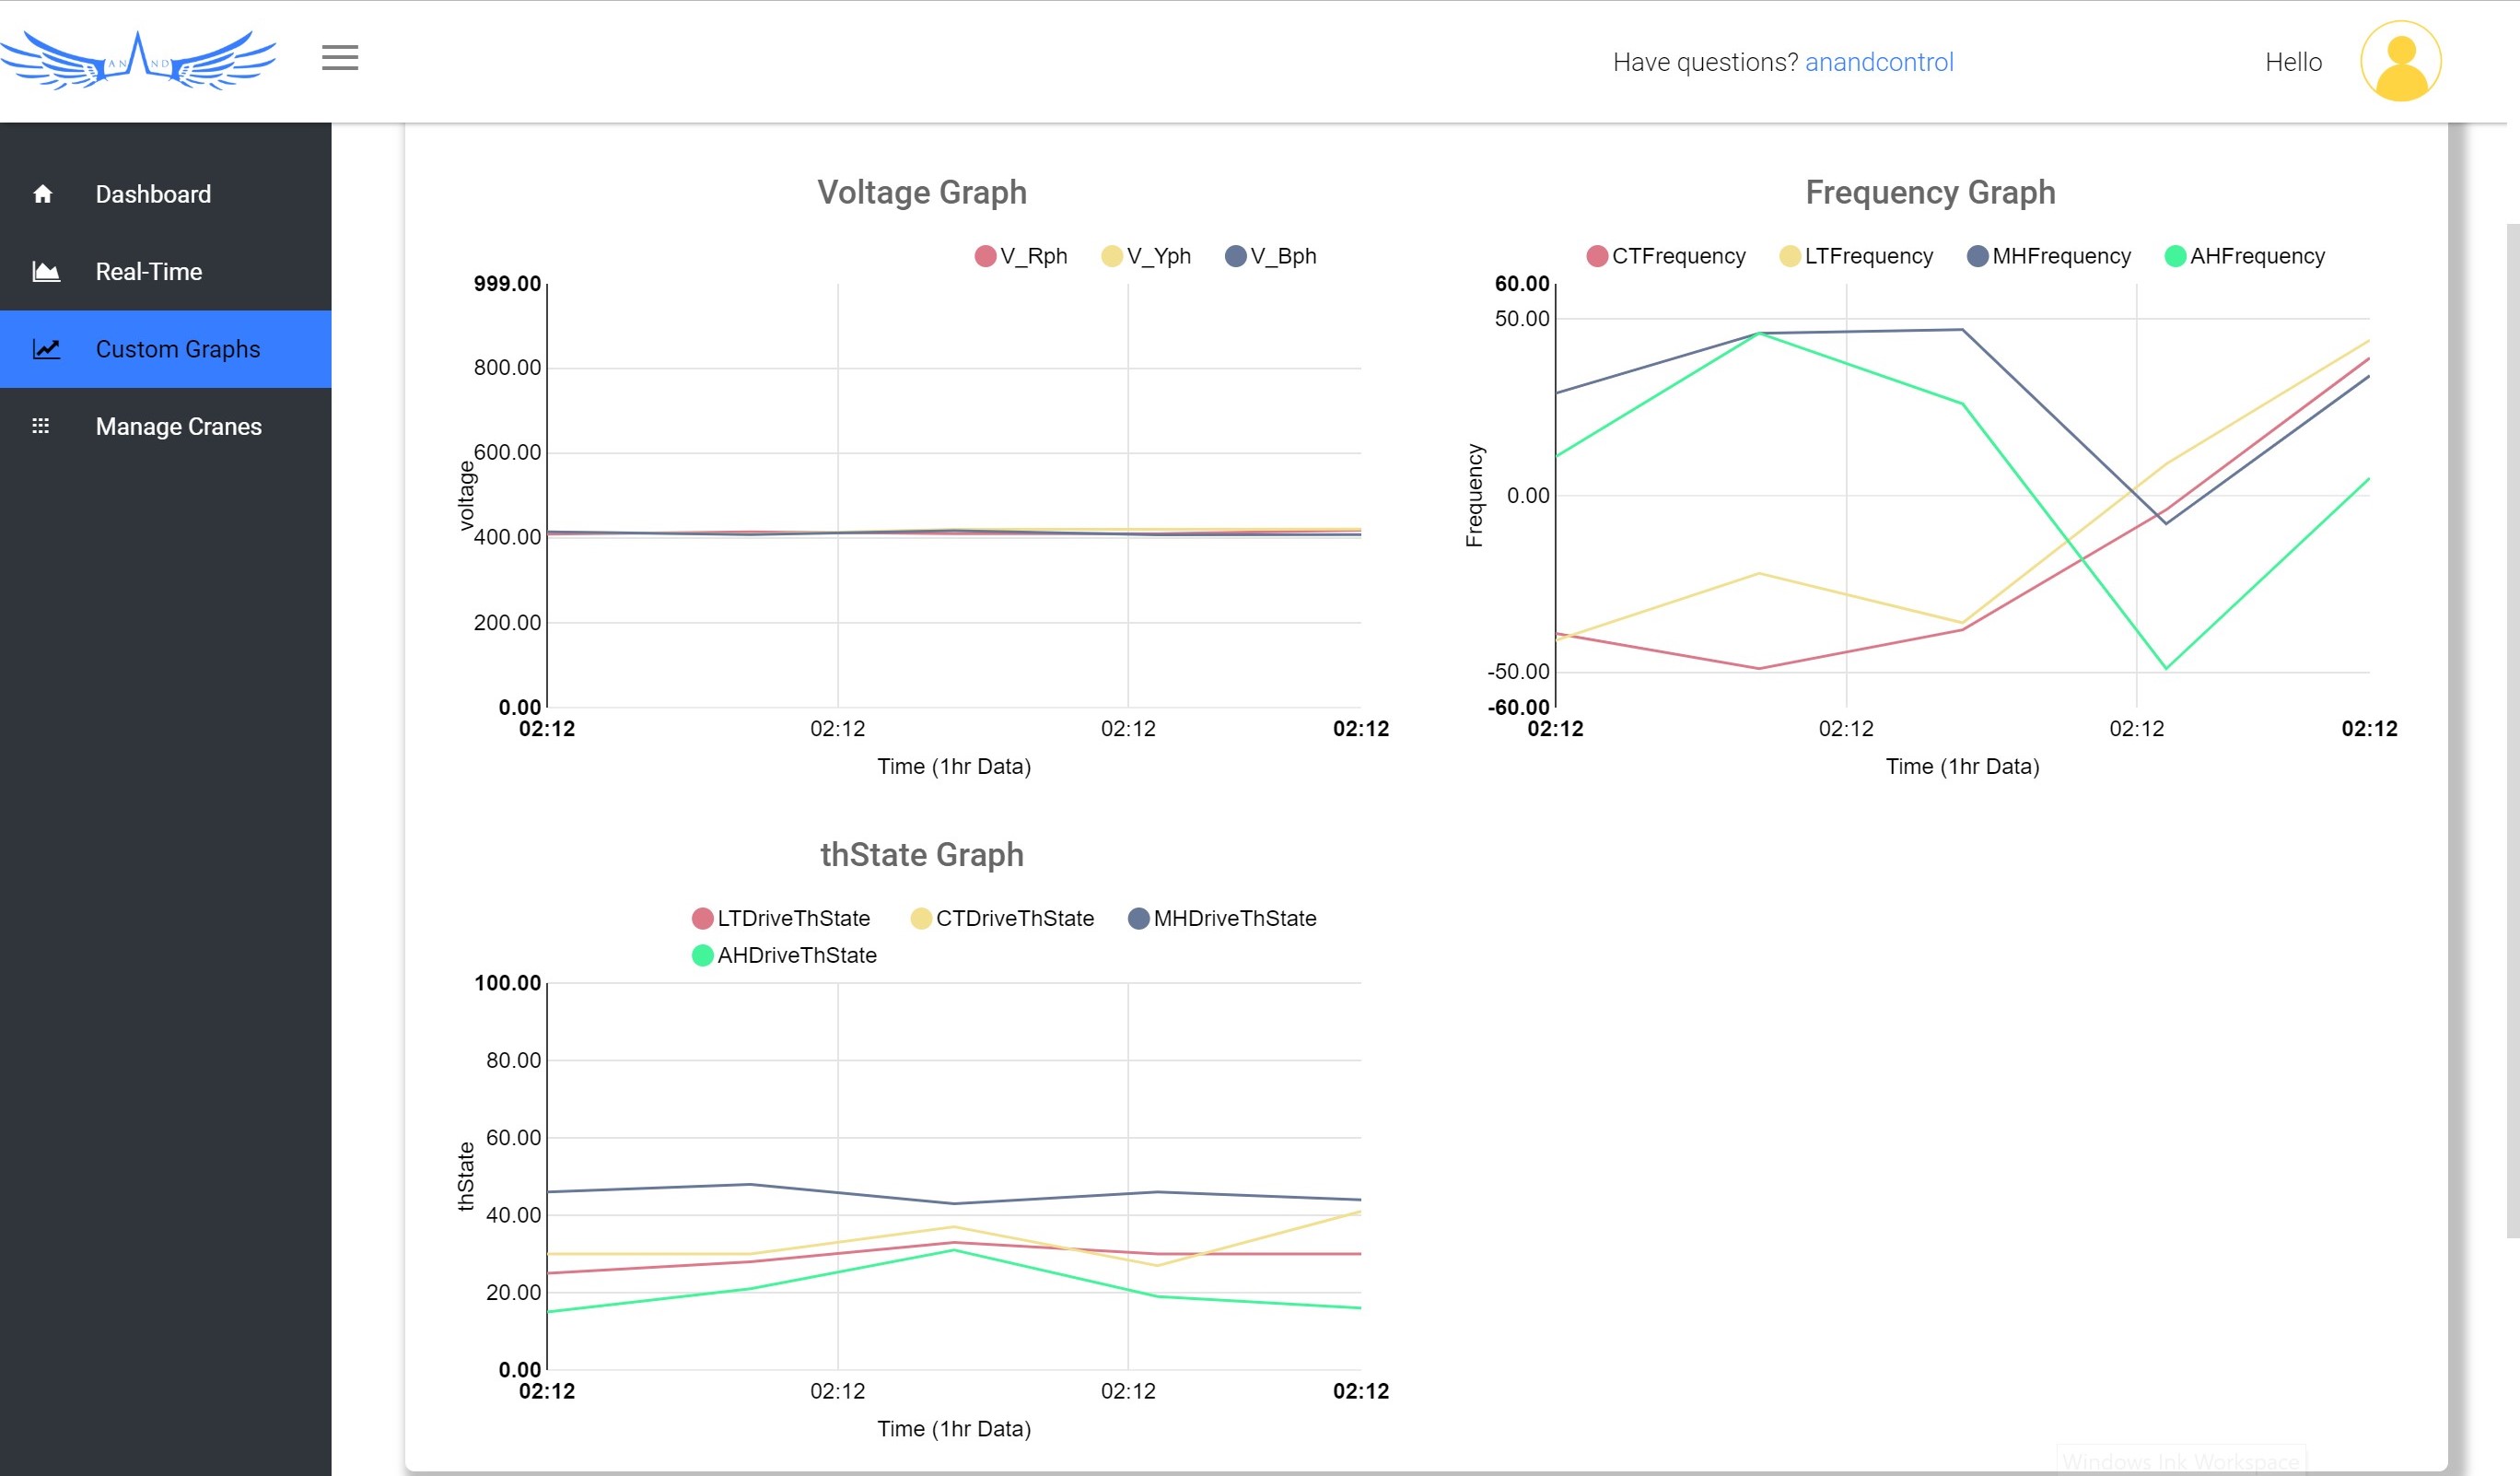
Task: Click the anandcontrol support link
Action: [x=1879, y=62]
